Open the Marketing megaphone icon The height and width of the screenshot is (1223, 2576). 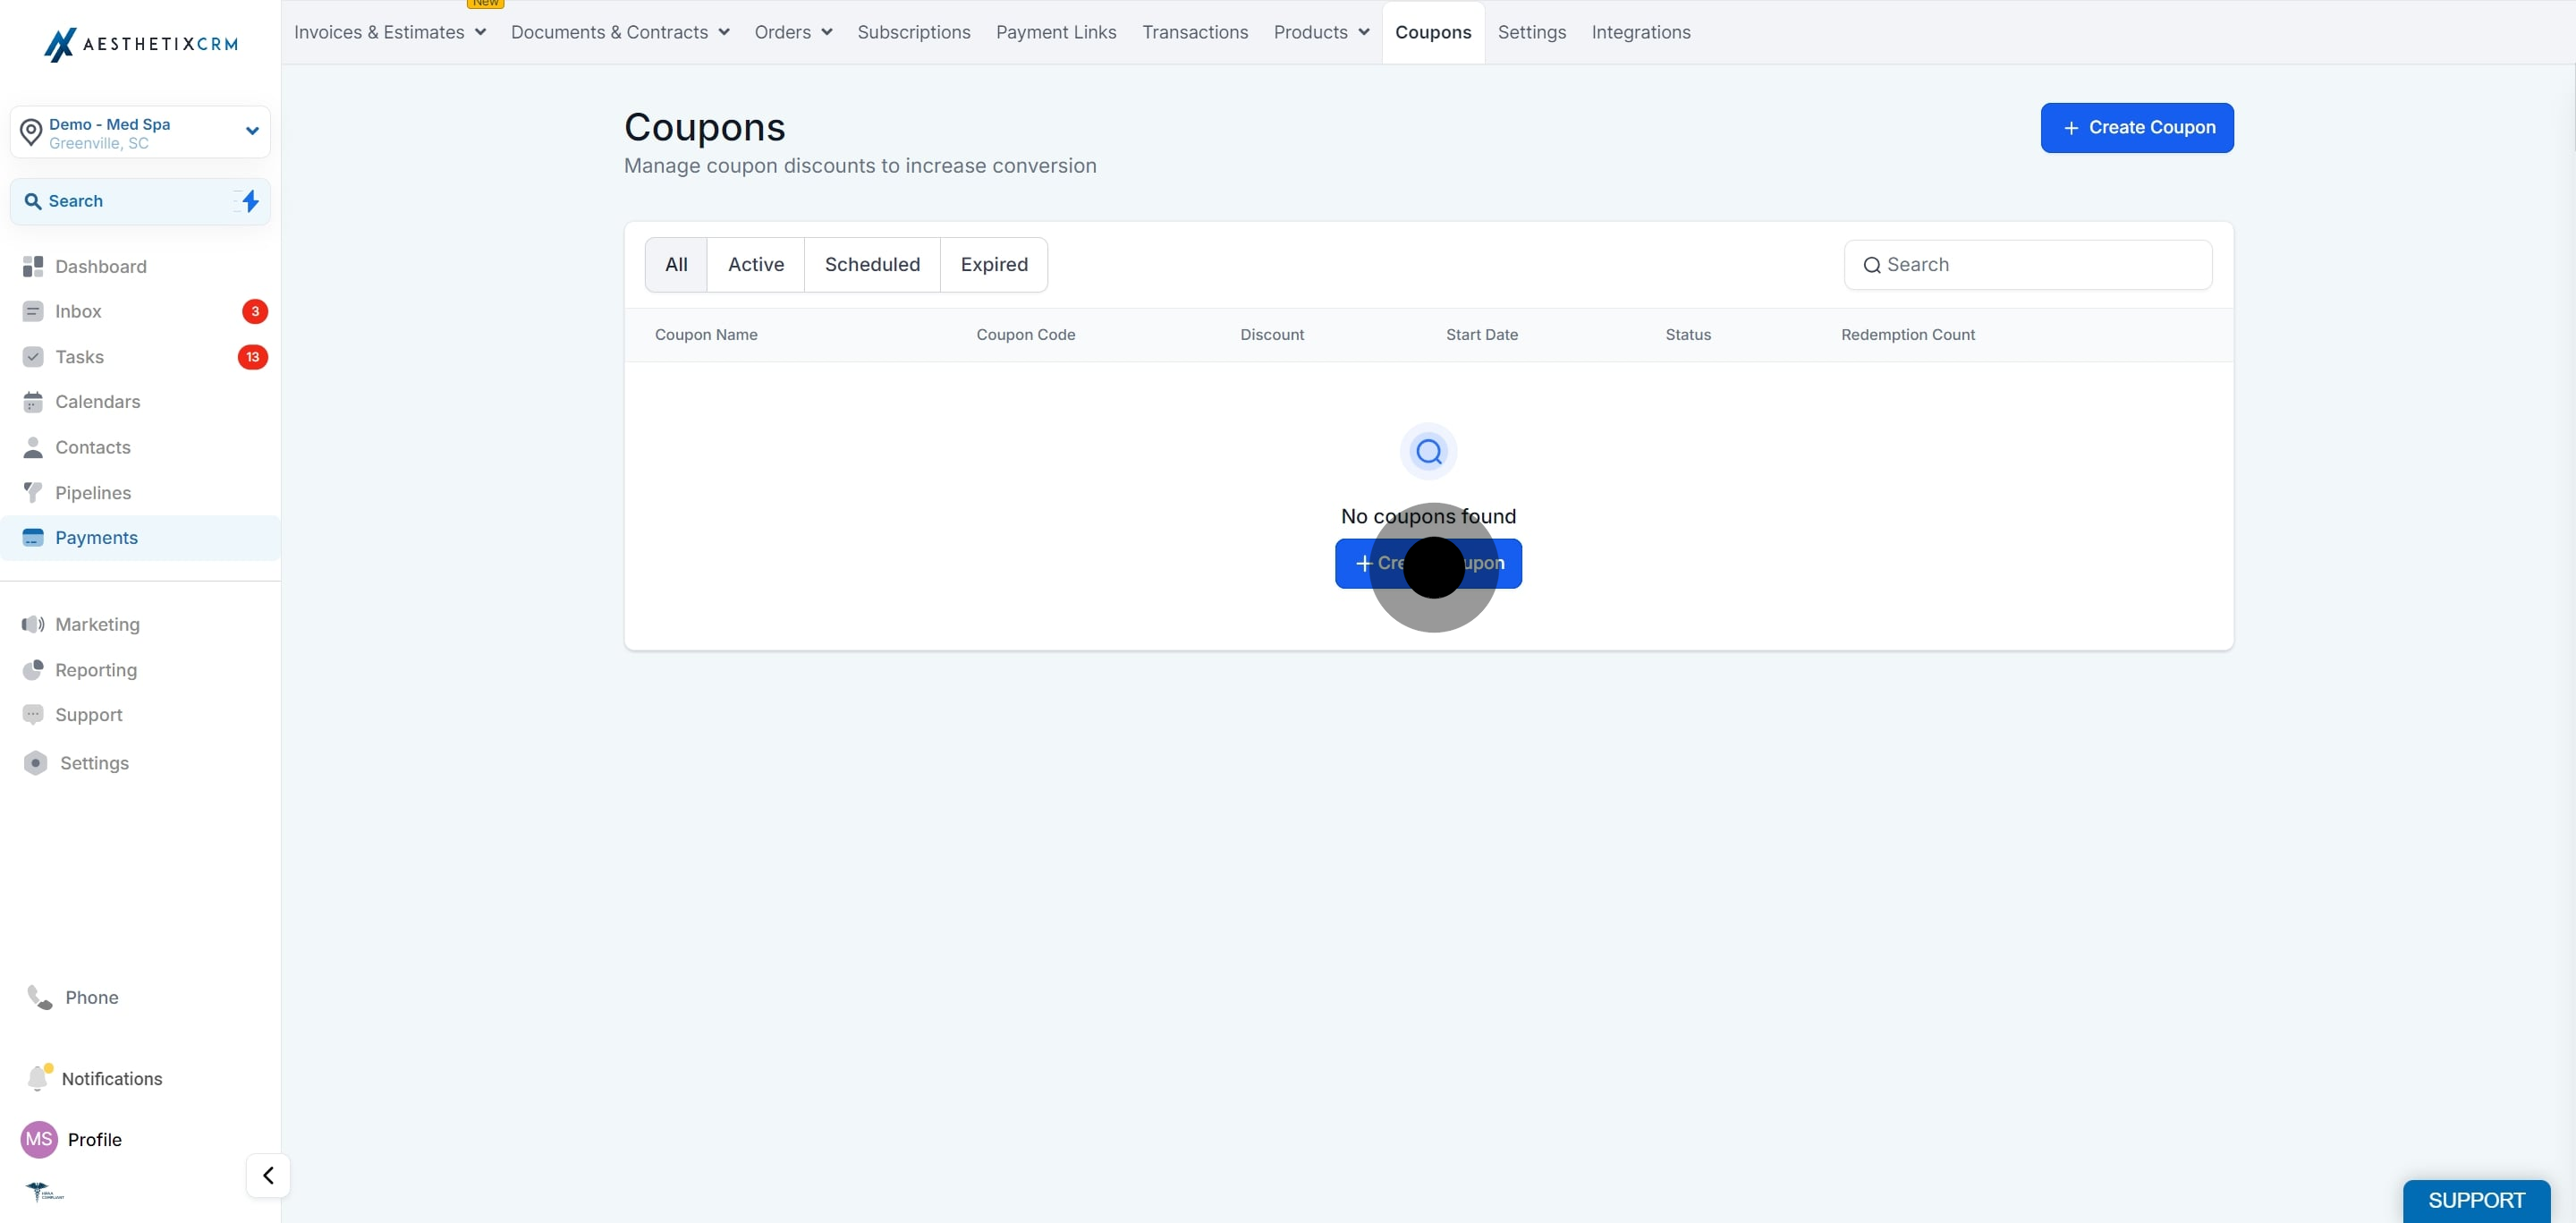[x=33, y=624]
